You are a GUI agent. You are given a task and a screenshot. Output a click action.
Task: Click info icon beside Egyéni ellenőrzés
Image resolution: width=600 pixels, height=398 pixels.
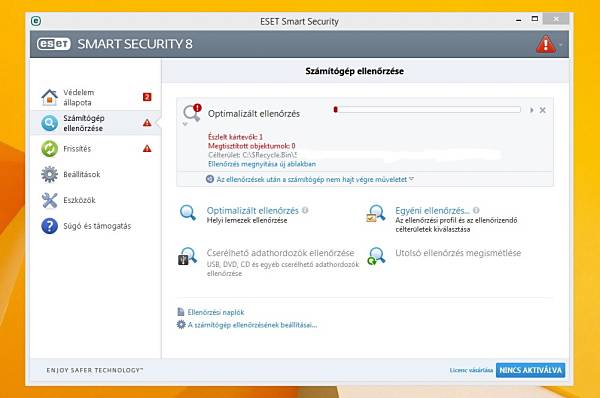(x=476, y=210)
